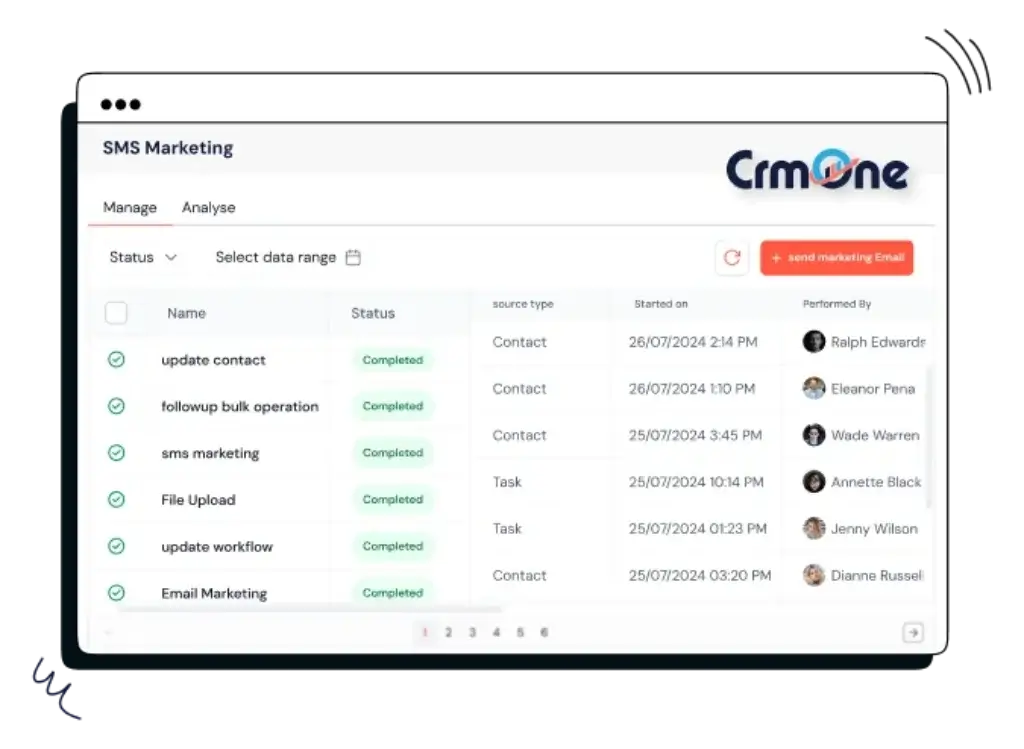Click the date 25/07/2024 3:45 PM

click(695, 436)
